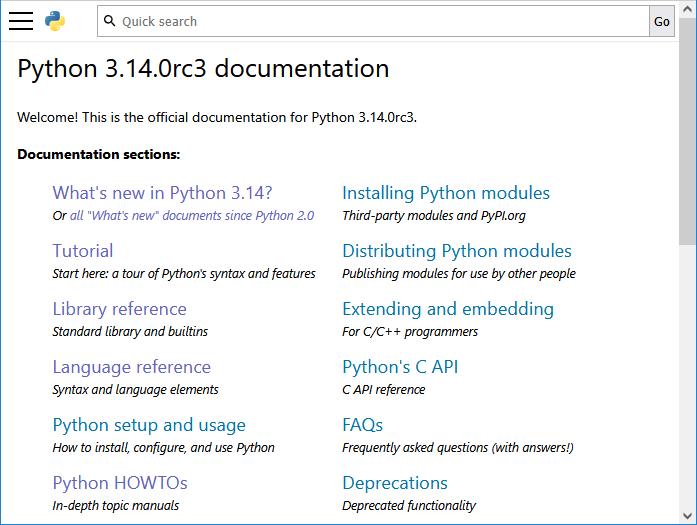
Task: Click the scrollbar up arrow
Action: pyautogui.click(x=687, y=9)
